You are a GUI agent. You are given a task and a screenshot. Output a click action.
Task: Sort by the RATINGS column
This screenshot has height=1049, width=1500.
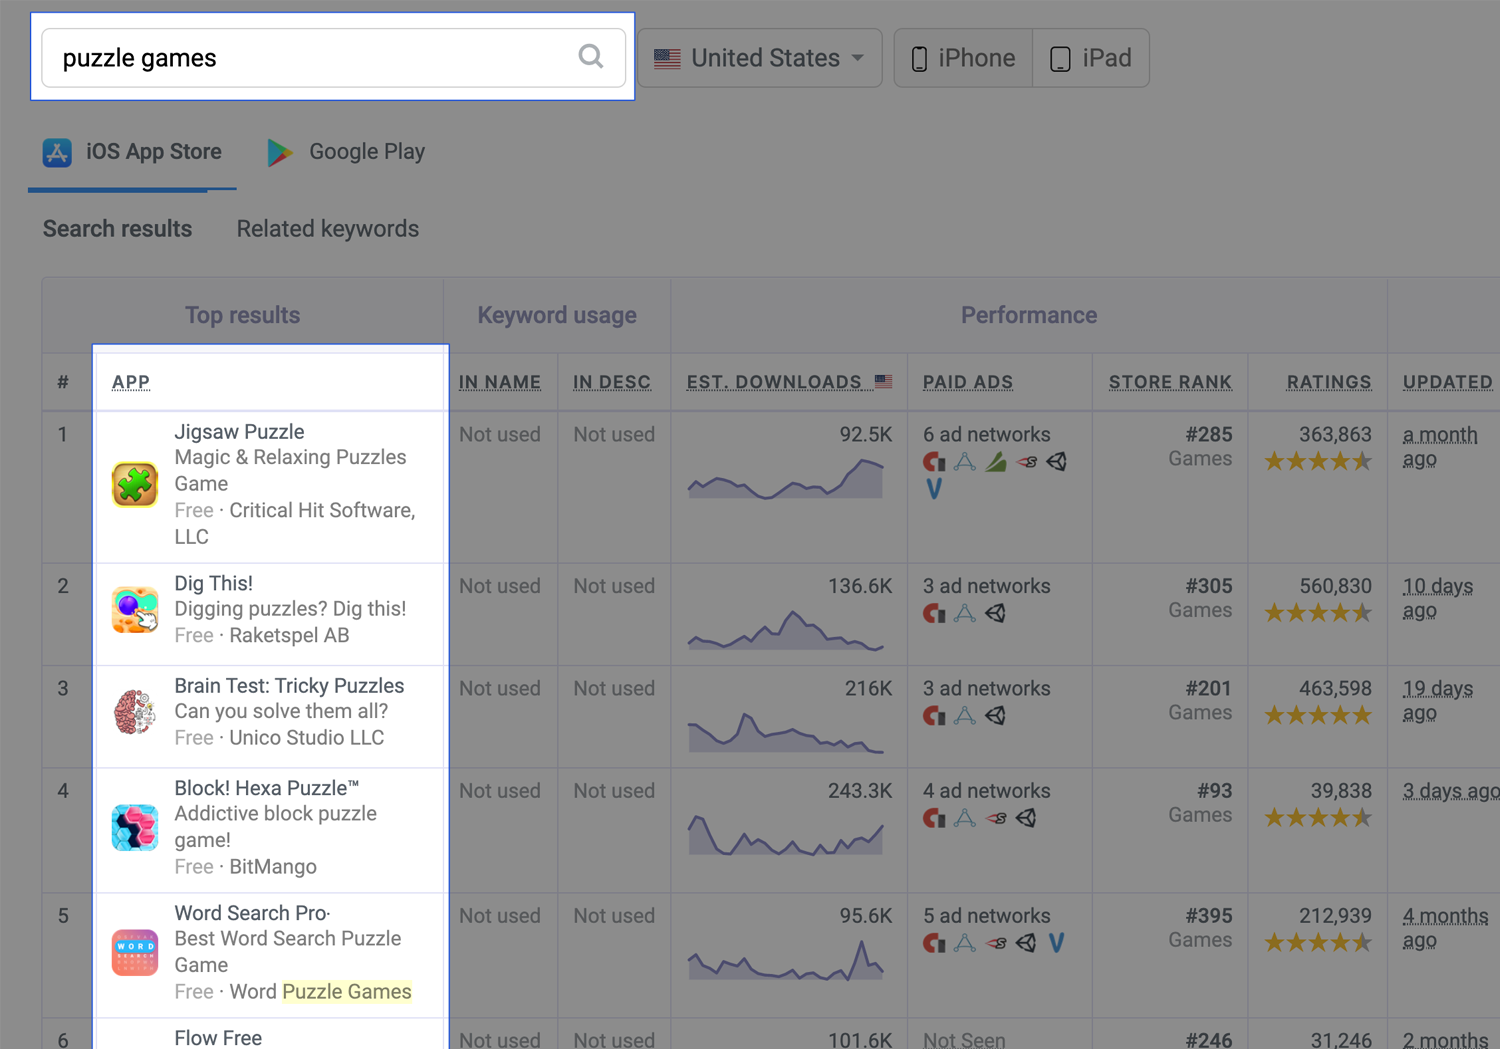[x=1329, y=382]
